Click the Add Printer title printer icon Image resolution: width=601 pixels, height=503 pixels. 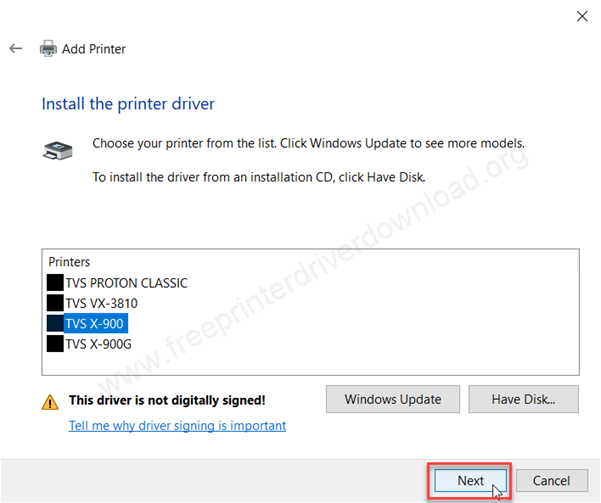coord(48,48)
